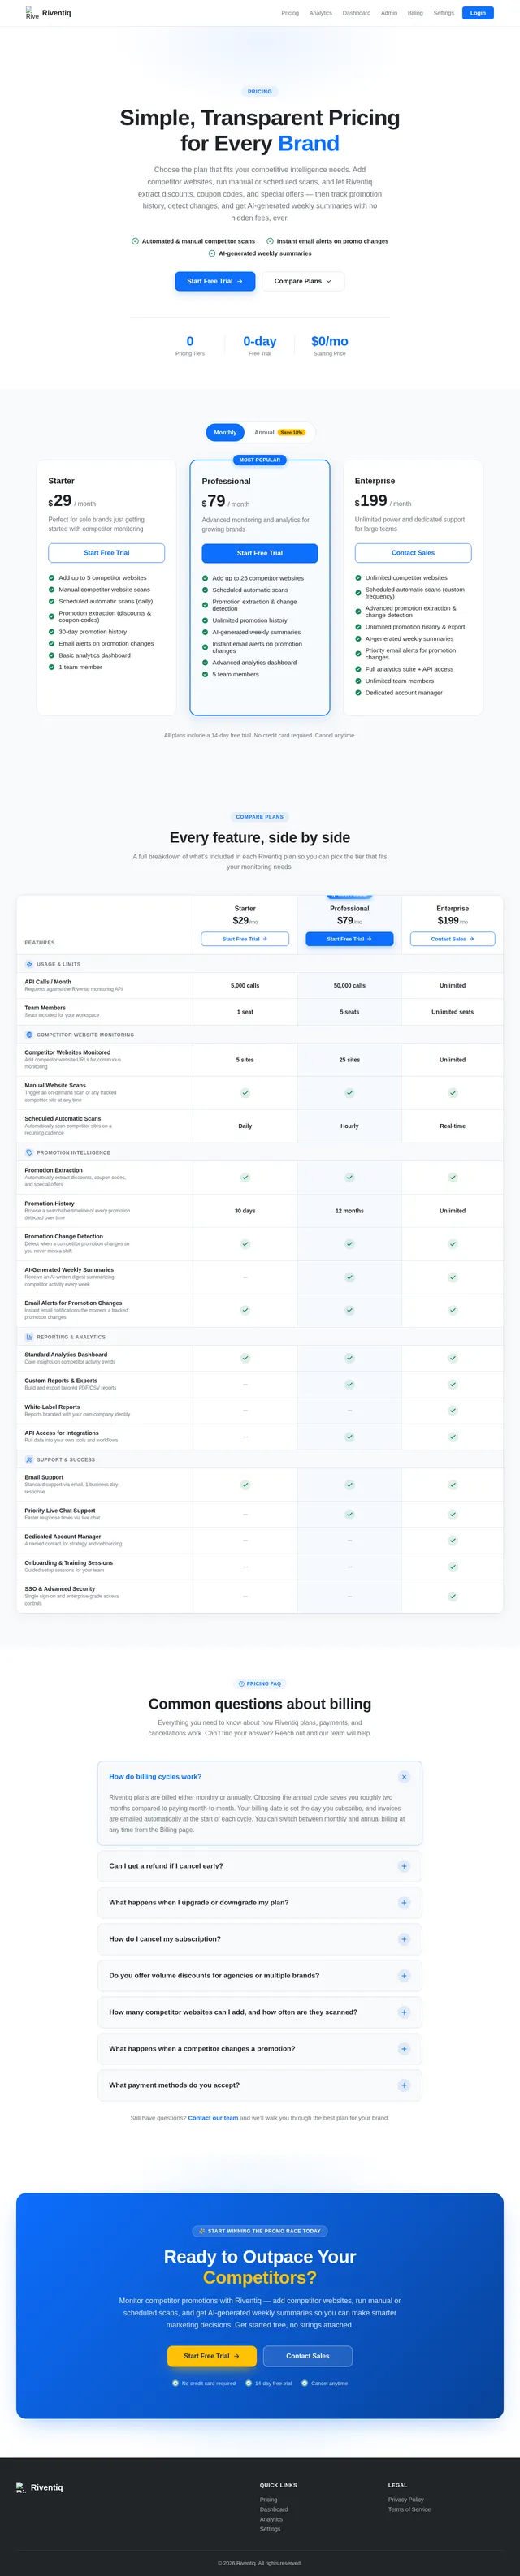Switch billing toggle to Monthly

click(x=225, y=432)
